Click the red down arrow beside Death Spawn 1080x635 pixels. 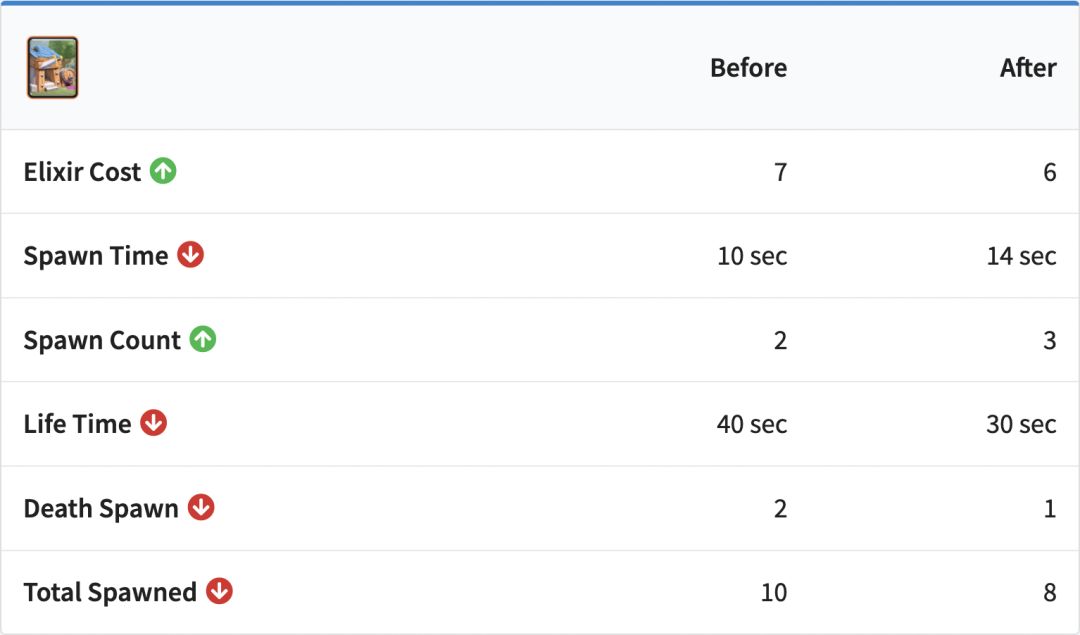[x=201, y=507]
